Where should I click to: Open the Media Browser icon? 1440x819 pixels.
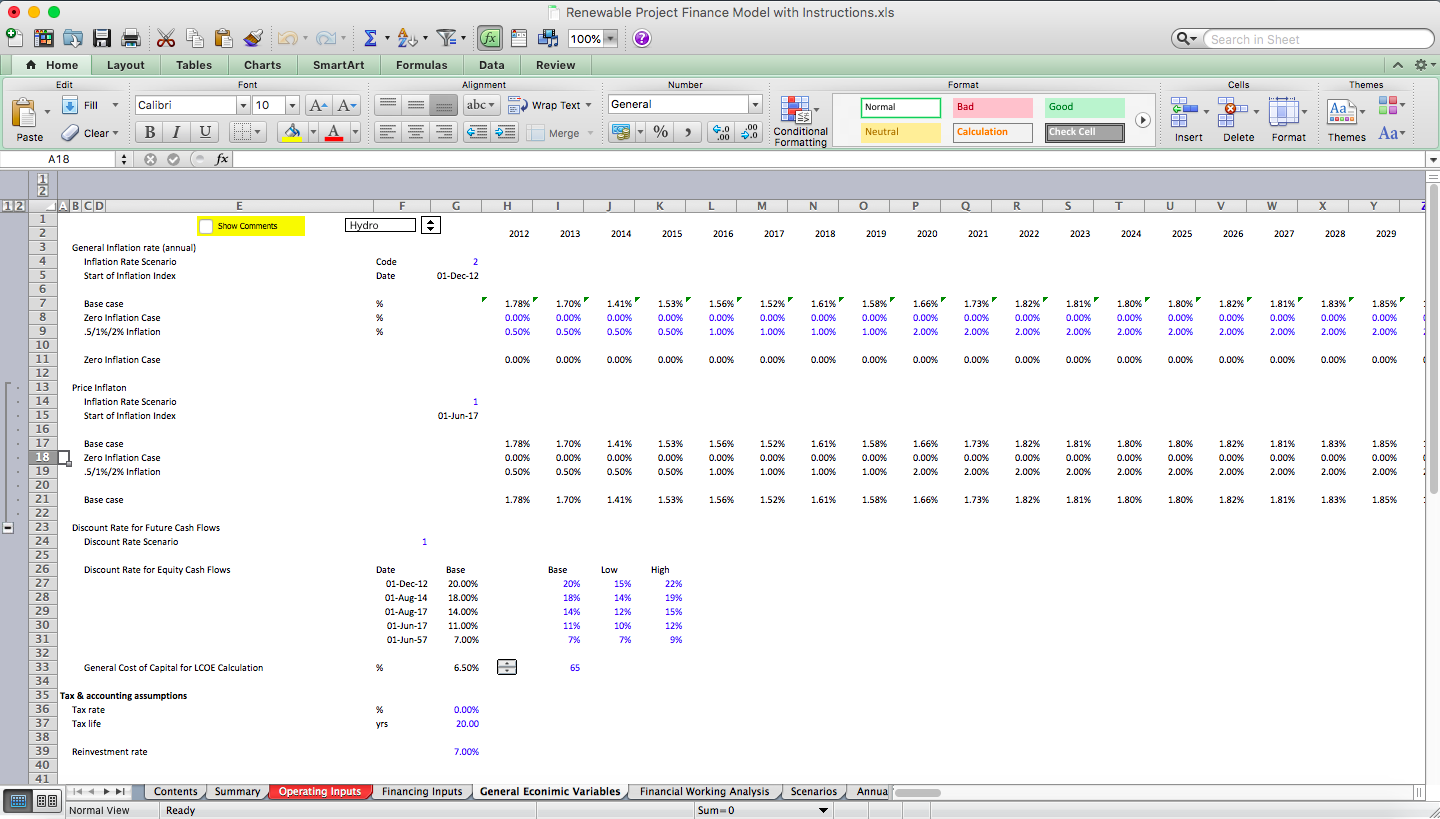coord(548,38)
